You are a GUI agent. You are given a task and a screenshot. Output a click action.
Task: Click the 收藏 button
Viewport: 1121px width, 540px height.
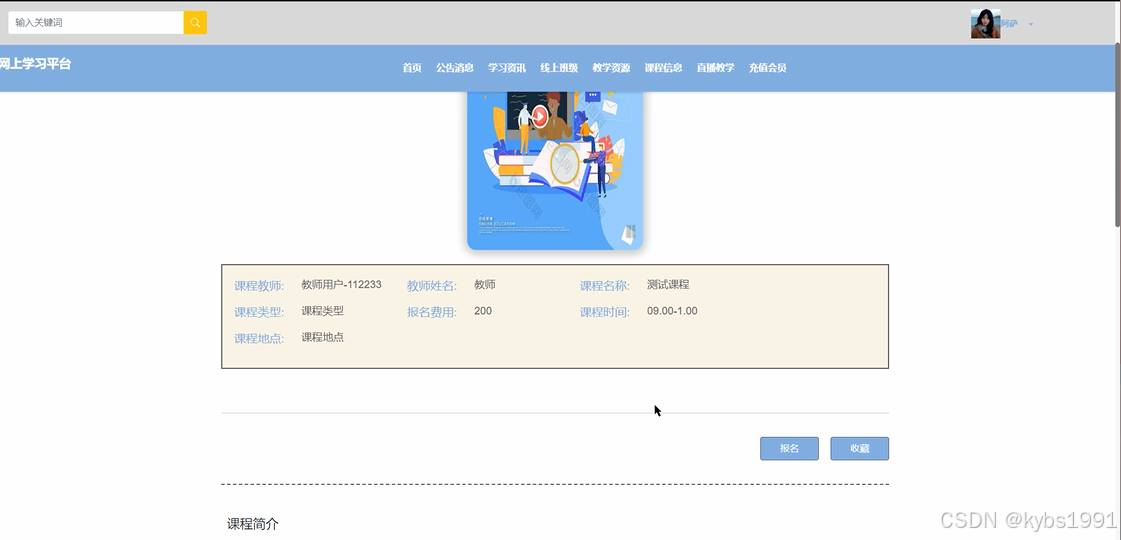pos(859,448)
